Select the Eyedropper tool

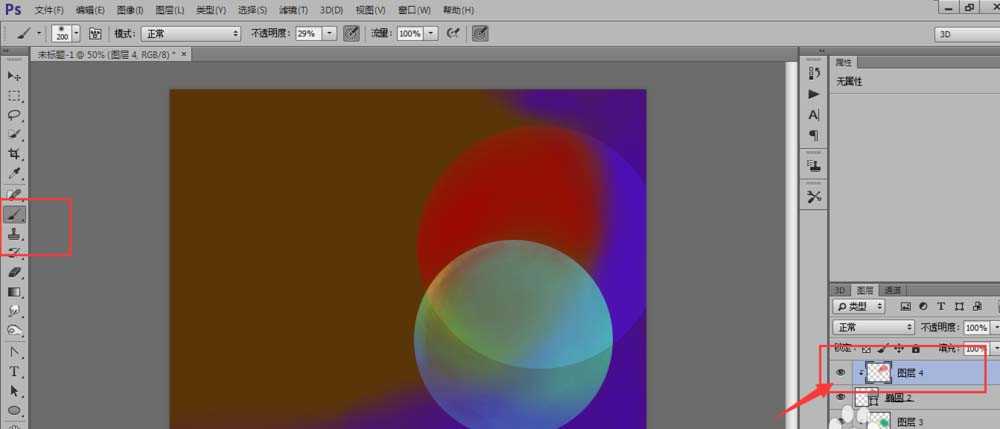click(x=15, y=174)
